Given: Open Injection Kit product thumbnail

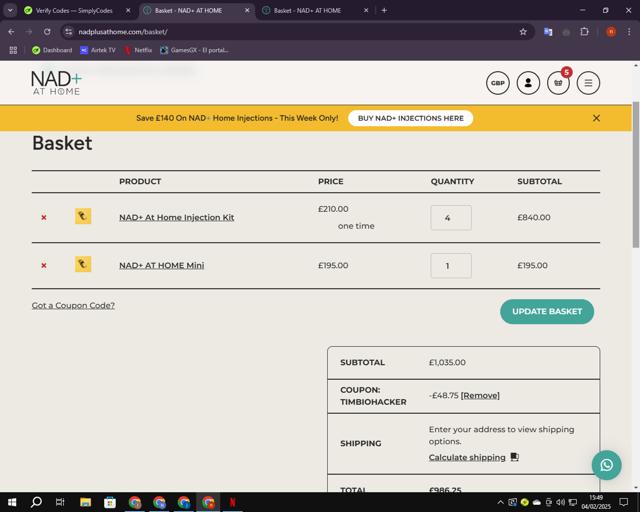Looking at the screenshot, I should click(x=83, y=216).
